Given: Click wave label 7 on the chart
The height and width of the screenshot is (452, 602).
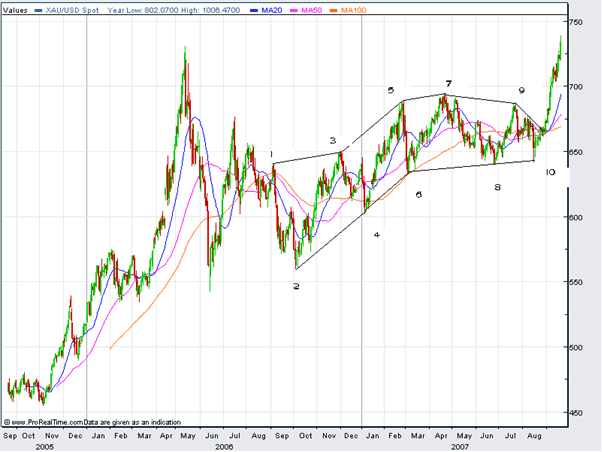Looking at the screenshot, I should [x=449, y=83].
